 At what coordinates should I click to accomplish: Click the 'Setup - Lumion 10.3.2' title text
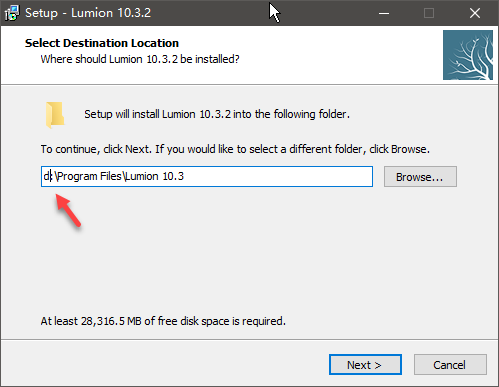click(88, 13)
